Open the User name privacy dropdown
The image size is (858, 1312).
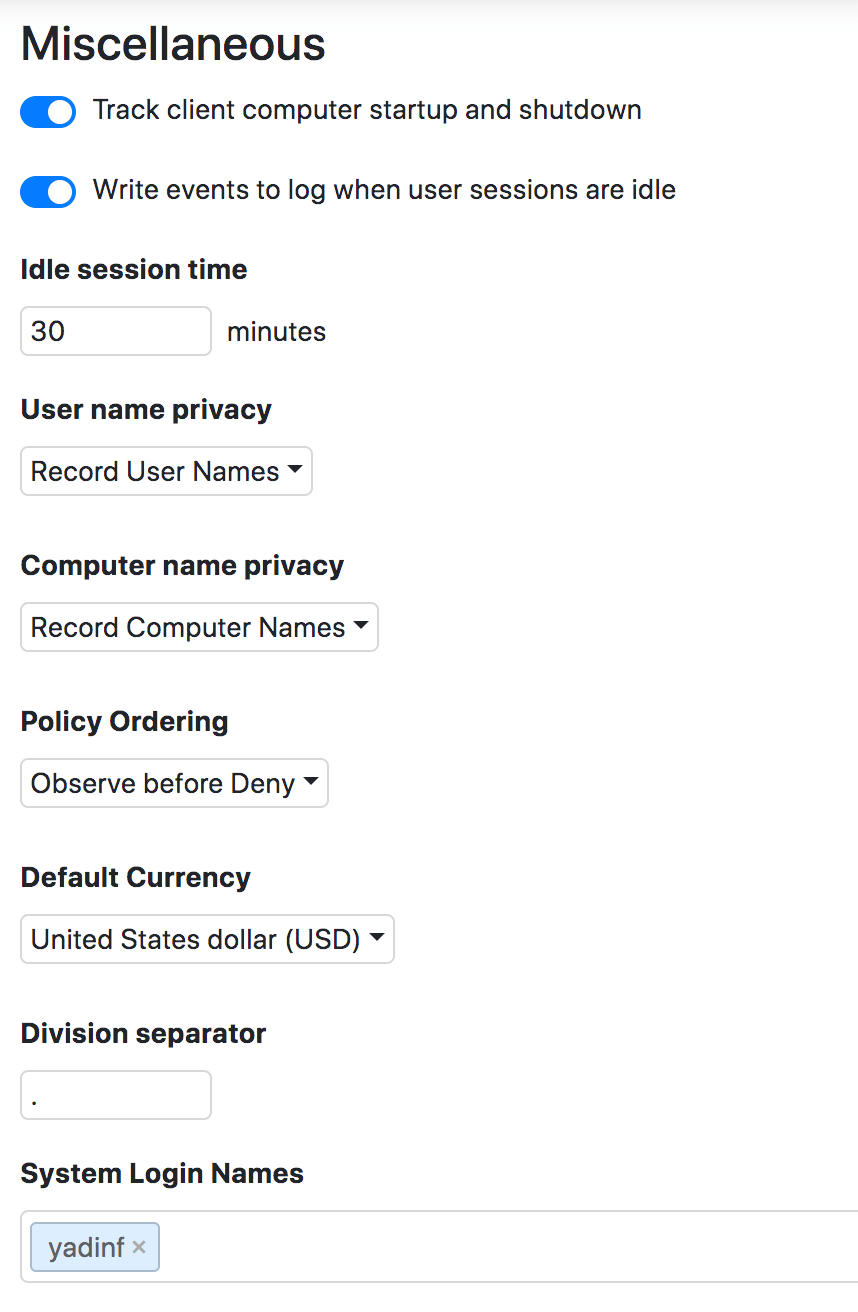coord(165,470)
